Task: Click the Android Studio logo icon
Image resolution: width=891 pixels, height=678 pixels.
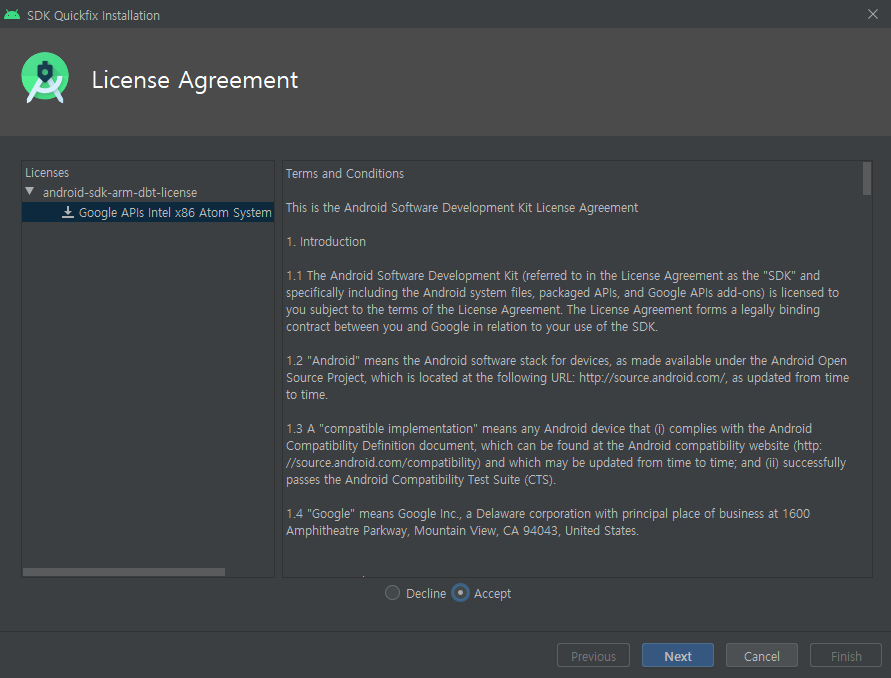Action: [45, 78]
